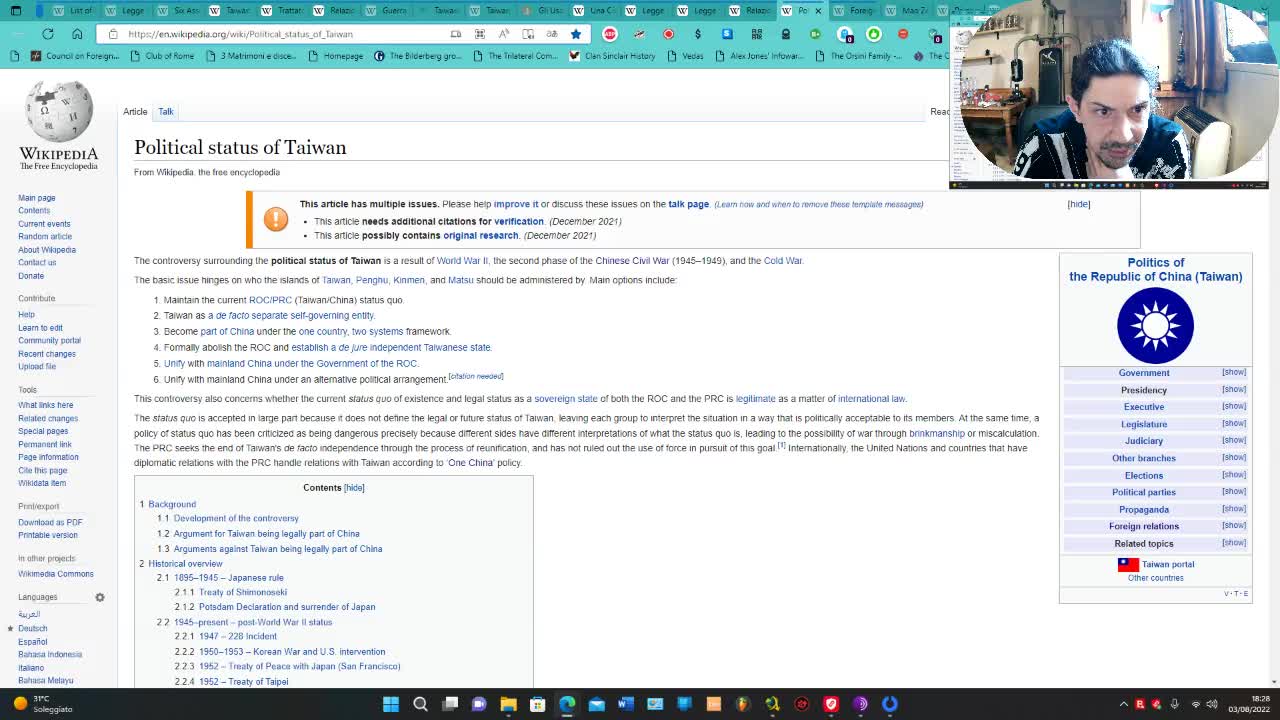
Task: Open 'World War II' article link
Action: click(x=462, y=261)
